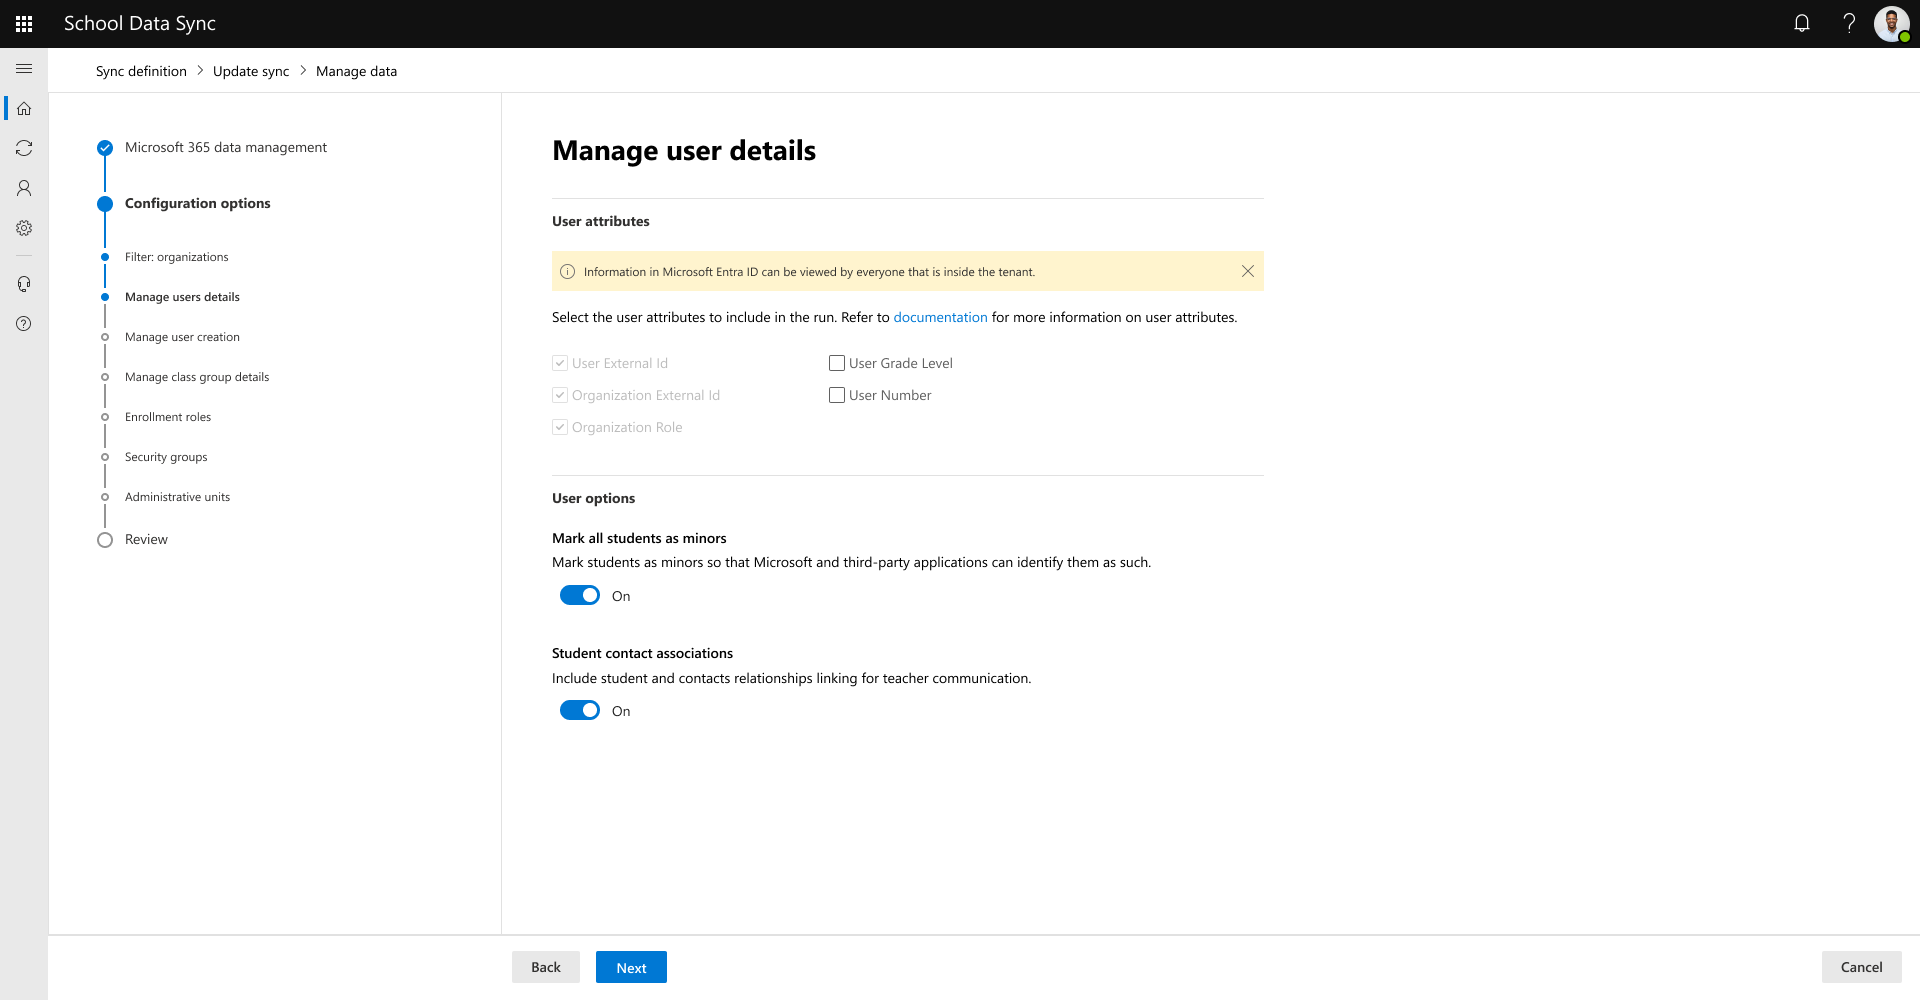Open the Sync icon in sidebar

(24, 148)
